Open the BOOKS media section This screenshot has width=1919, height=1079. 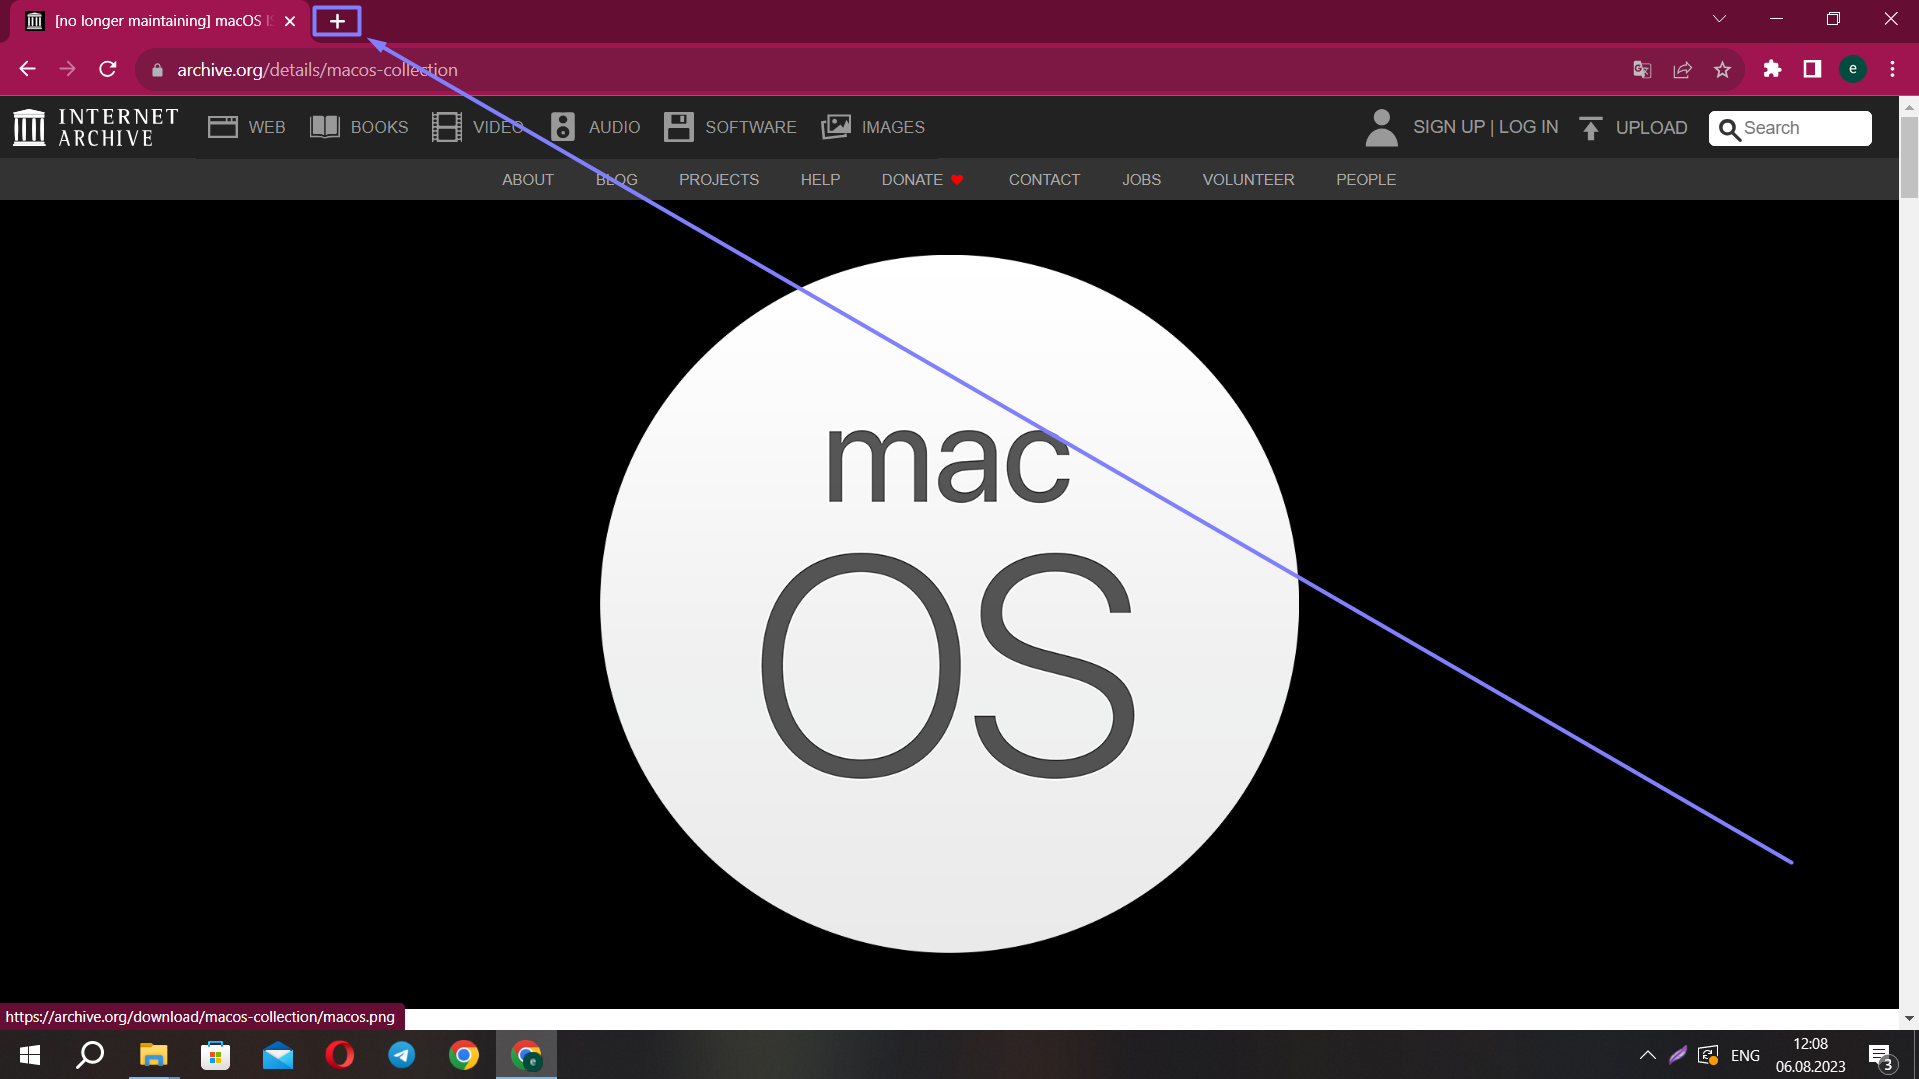359,127
